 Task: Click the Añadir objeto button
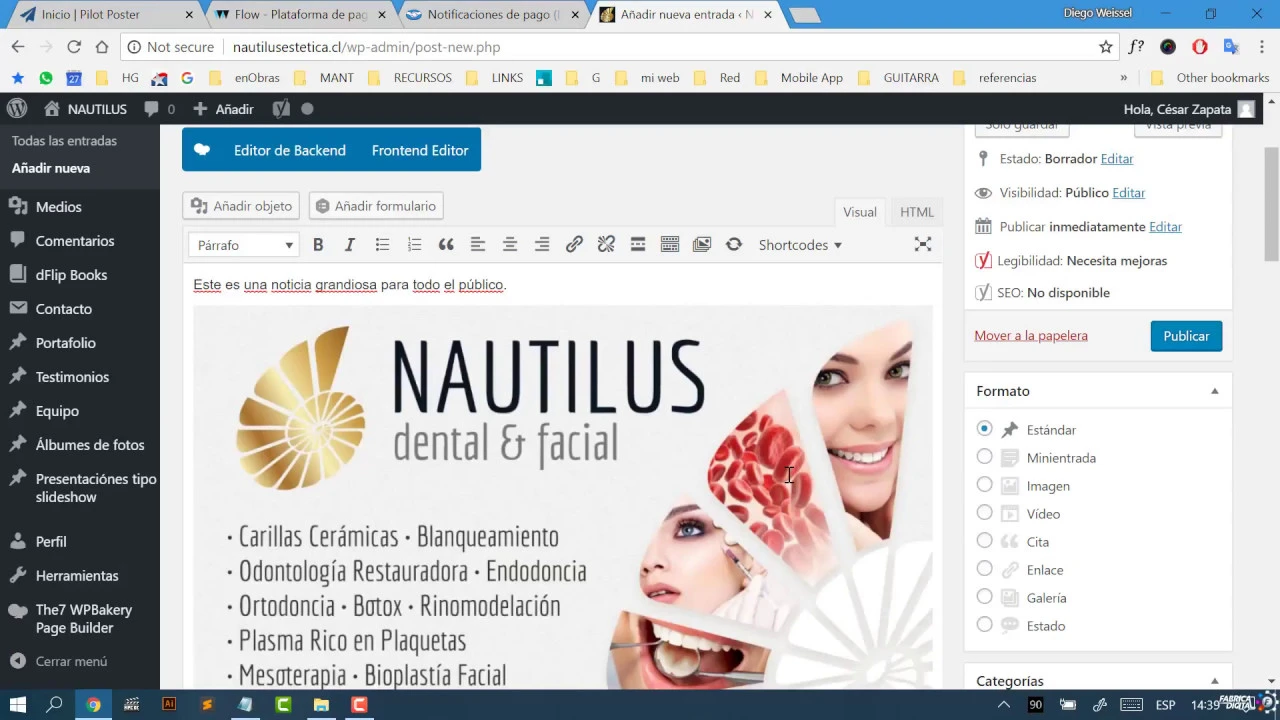242,206
